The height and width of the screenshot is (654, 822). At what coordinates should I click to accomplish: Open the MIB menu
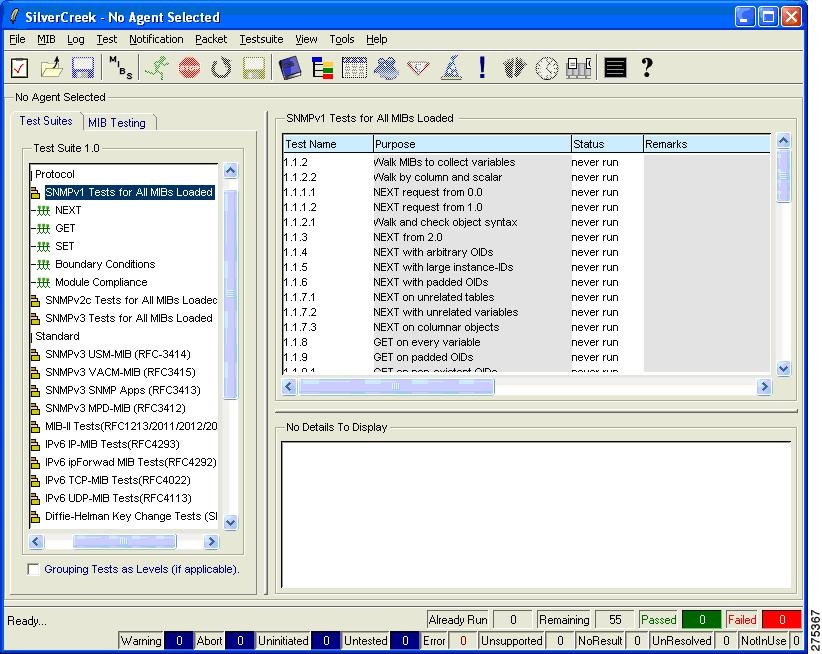pyautogui.click(x=46, y=39)
